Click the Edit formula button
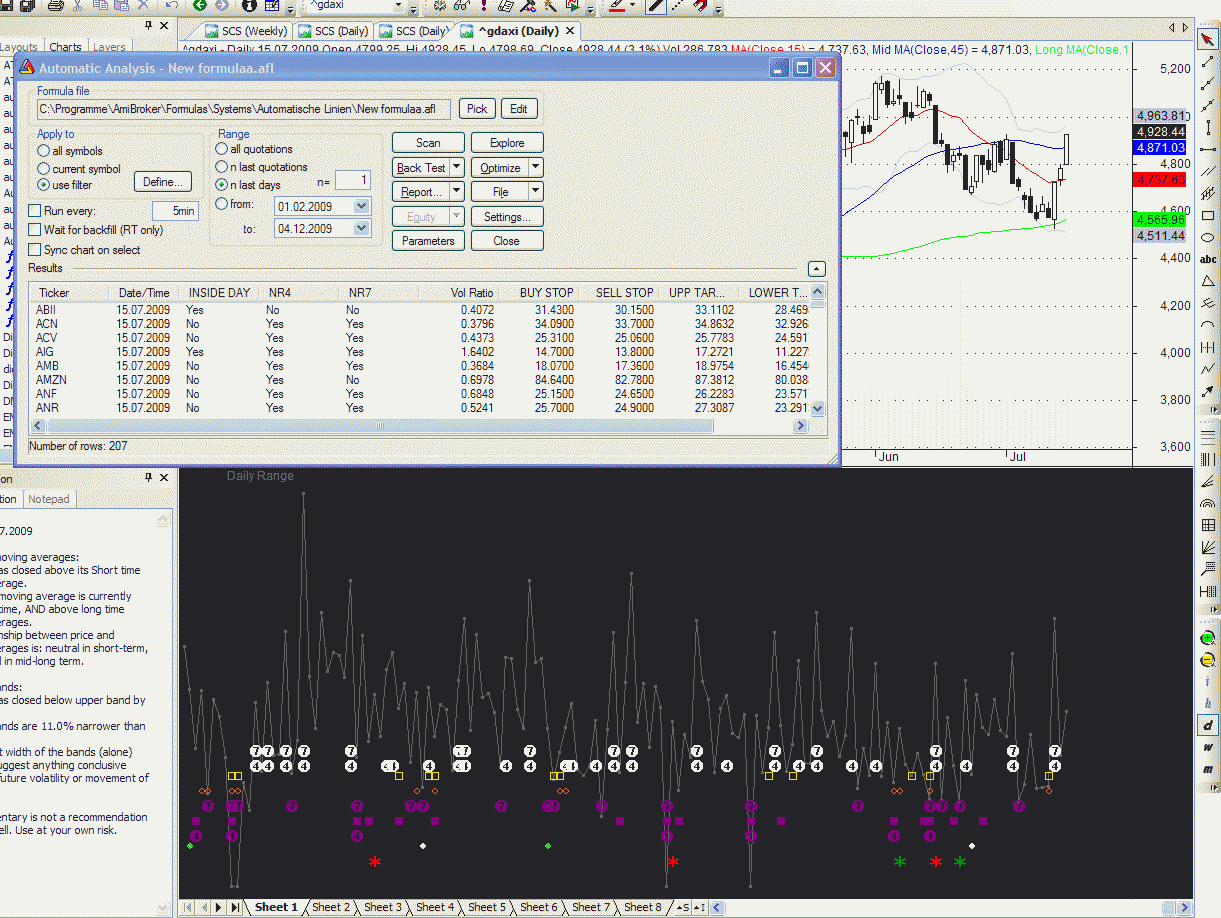Viewport: 1221px width, 918px height. pos(518,109)
